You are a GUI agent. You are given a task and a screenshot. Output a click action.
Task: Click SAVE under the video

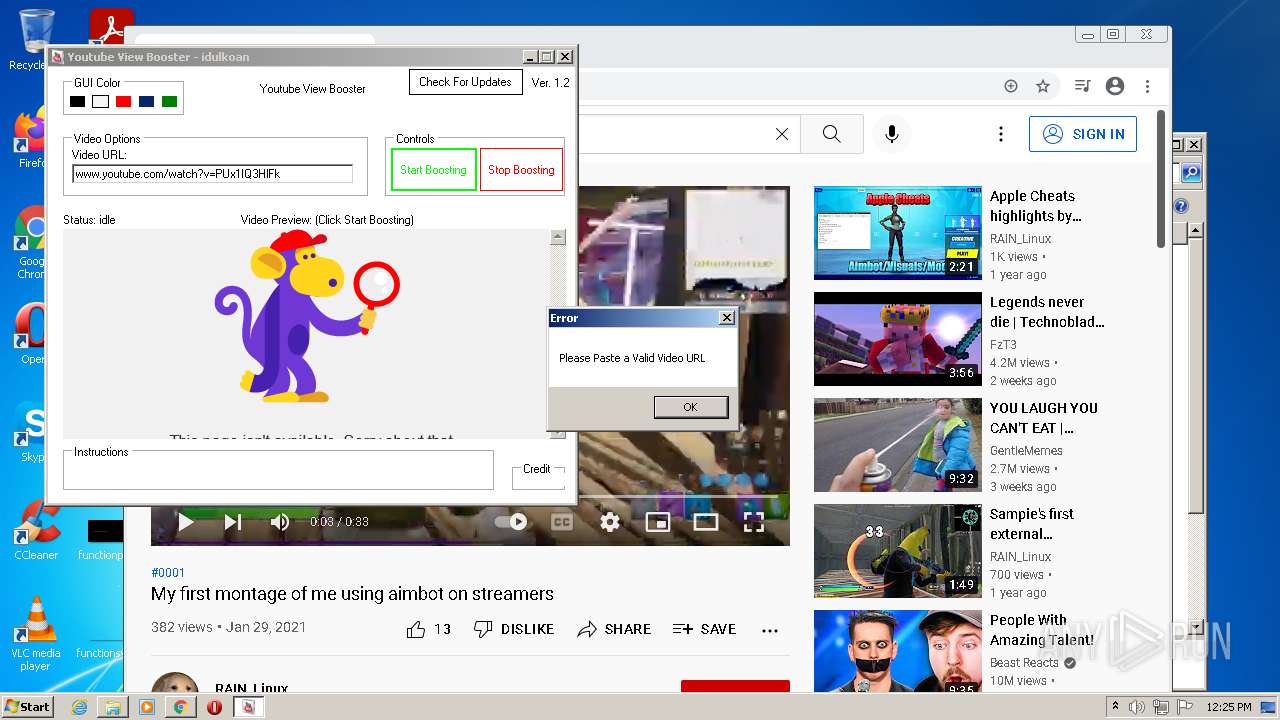(x=704, y=629)
